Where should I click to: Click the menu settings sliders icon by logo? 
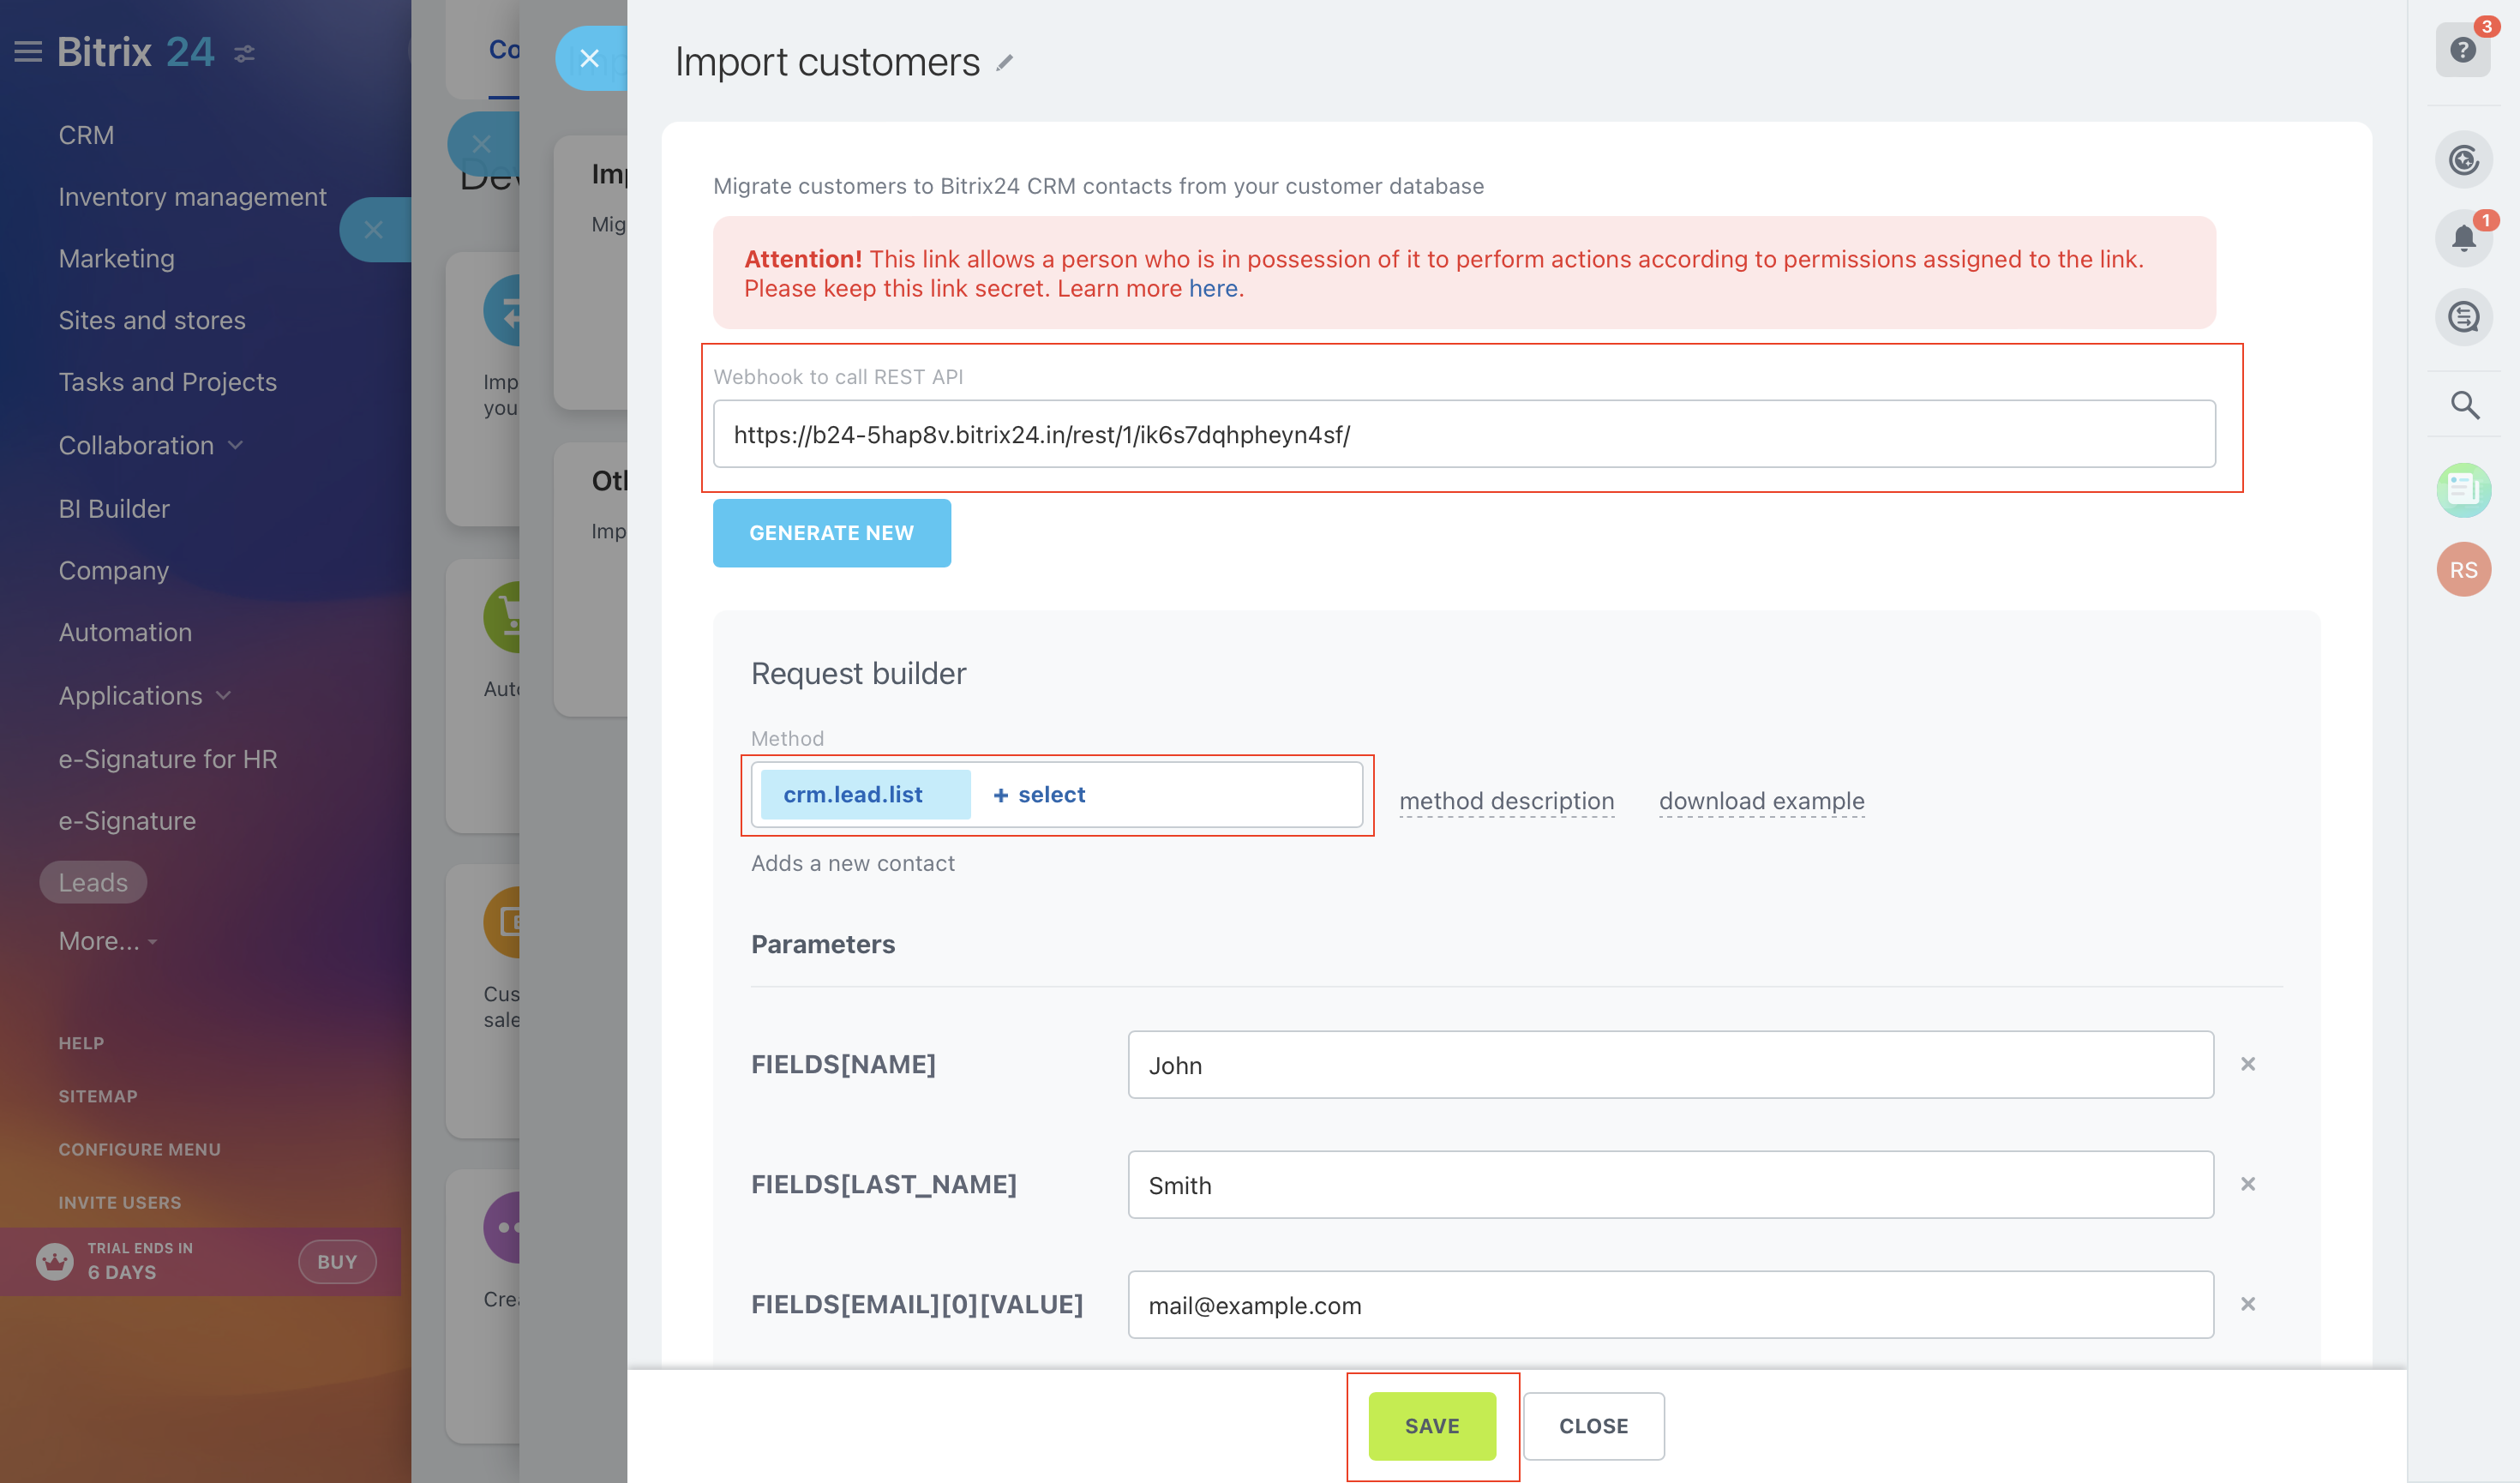coord(245,54)
